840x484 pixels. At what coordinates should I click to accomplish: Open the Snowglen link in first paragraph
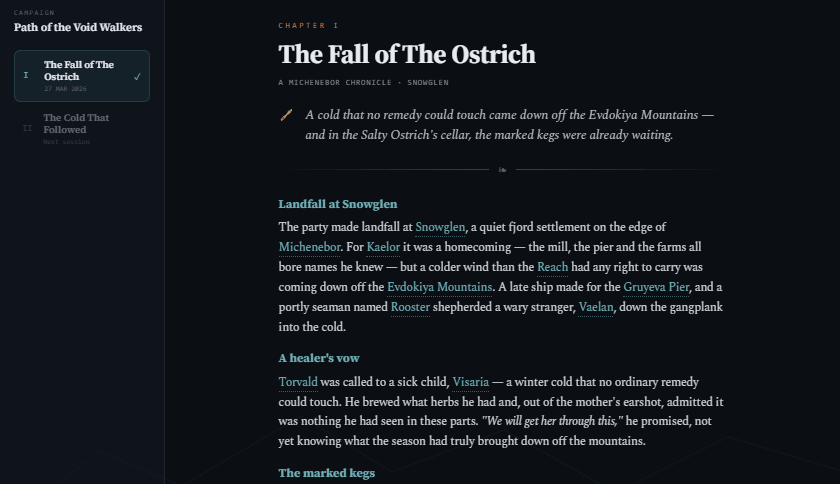click(440, 227)
